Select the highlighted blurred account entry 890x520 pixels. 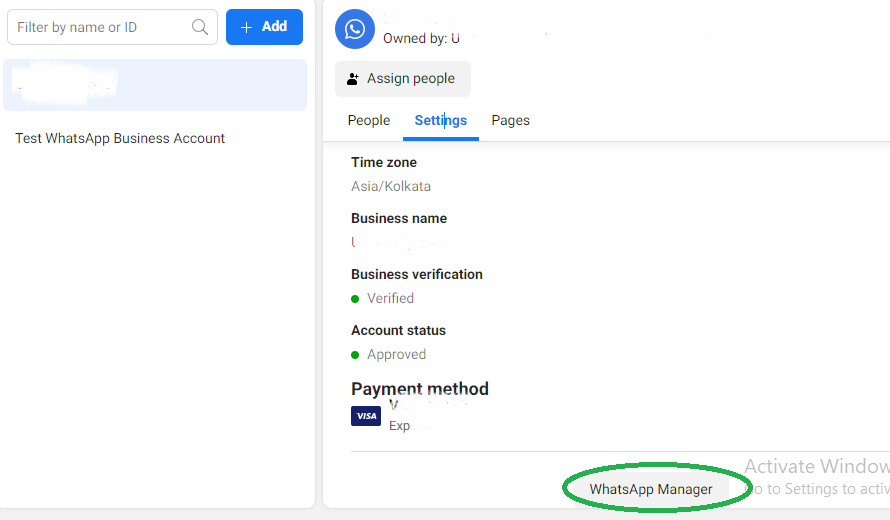tap(155, 85)
